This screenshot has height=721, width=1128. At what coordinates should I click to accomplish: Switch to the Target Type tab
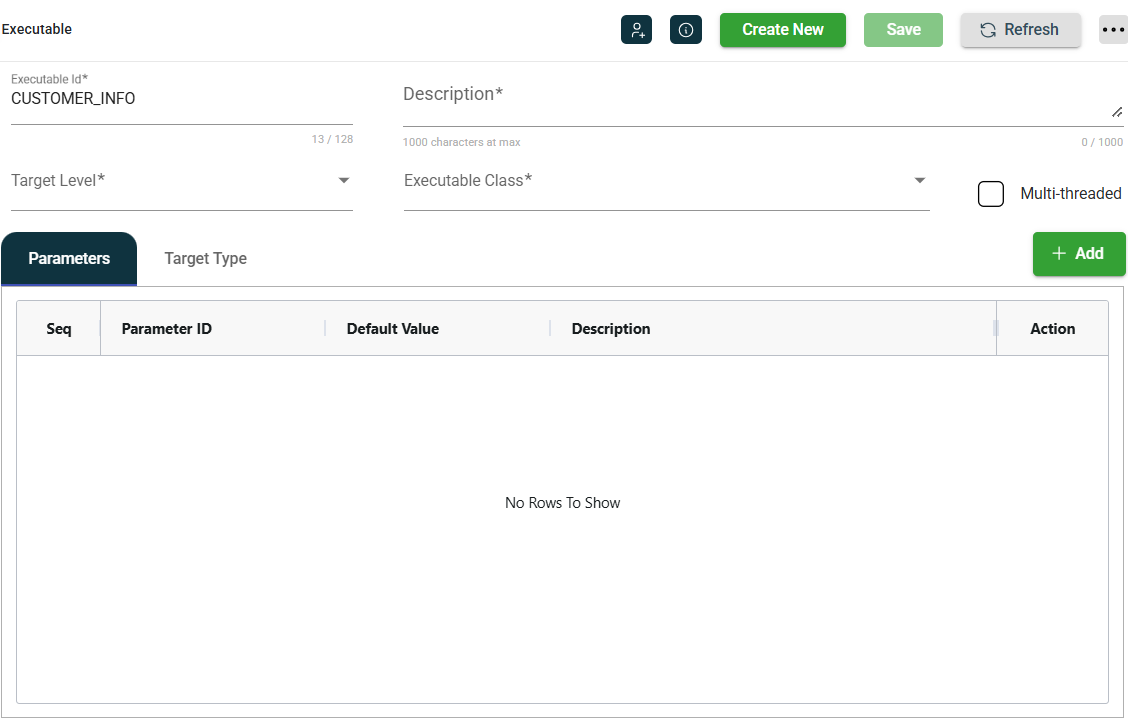(205, 259)
